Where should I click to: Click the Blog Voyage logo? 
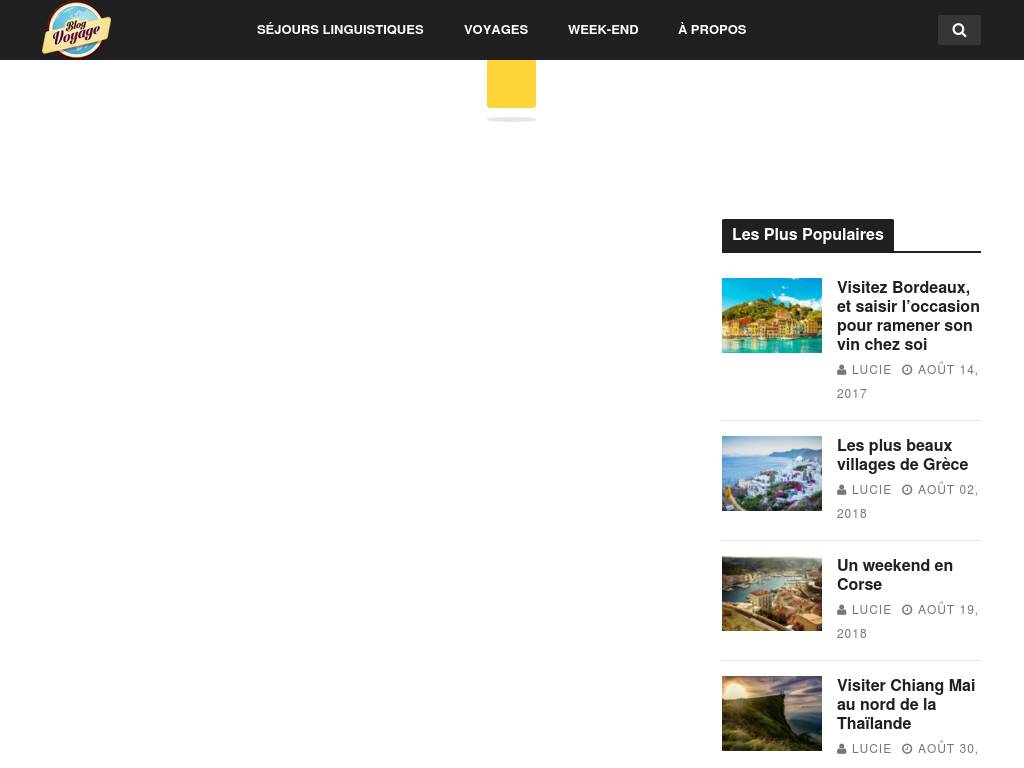[x=76, y=30]
